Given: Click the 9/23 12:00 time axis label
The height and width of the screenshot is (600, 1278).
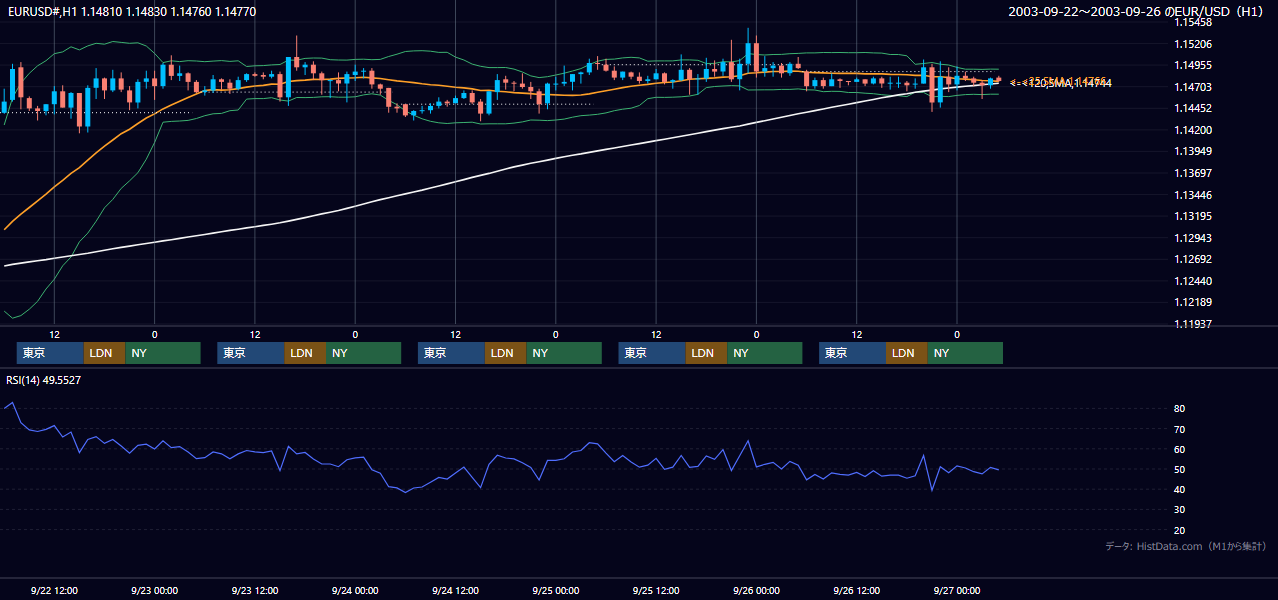Looking at the screenshot, I should coord(254,591).
